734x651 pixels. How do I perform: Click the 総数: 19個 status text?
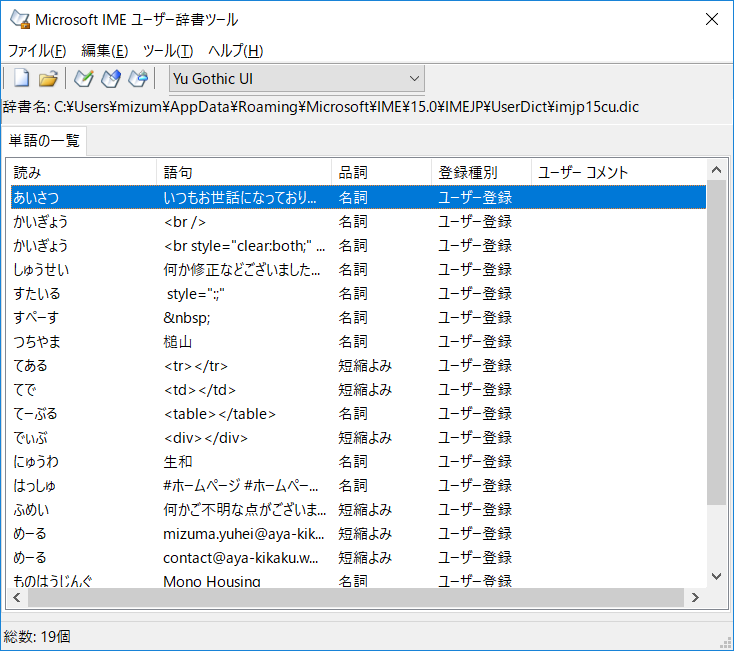pos(37,636)
